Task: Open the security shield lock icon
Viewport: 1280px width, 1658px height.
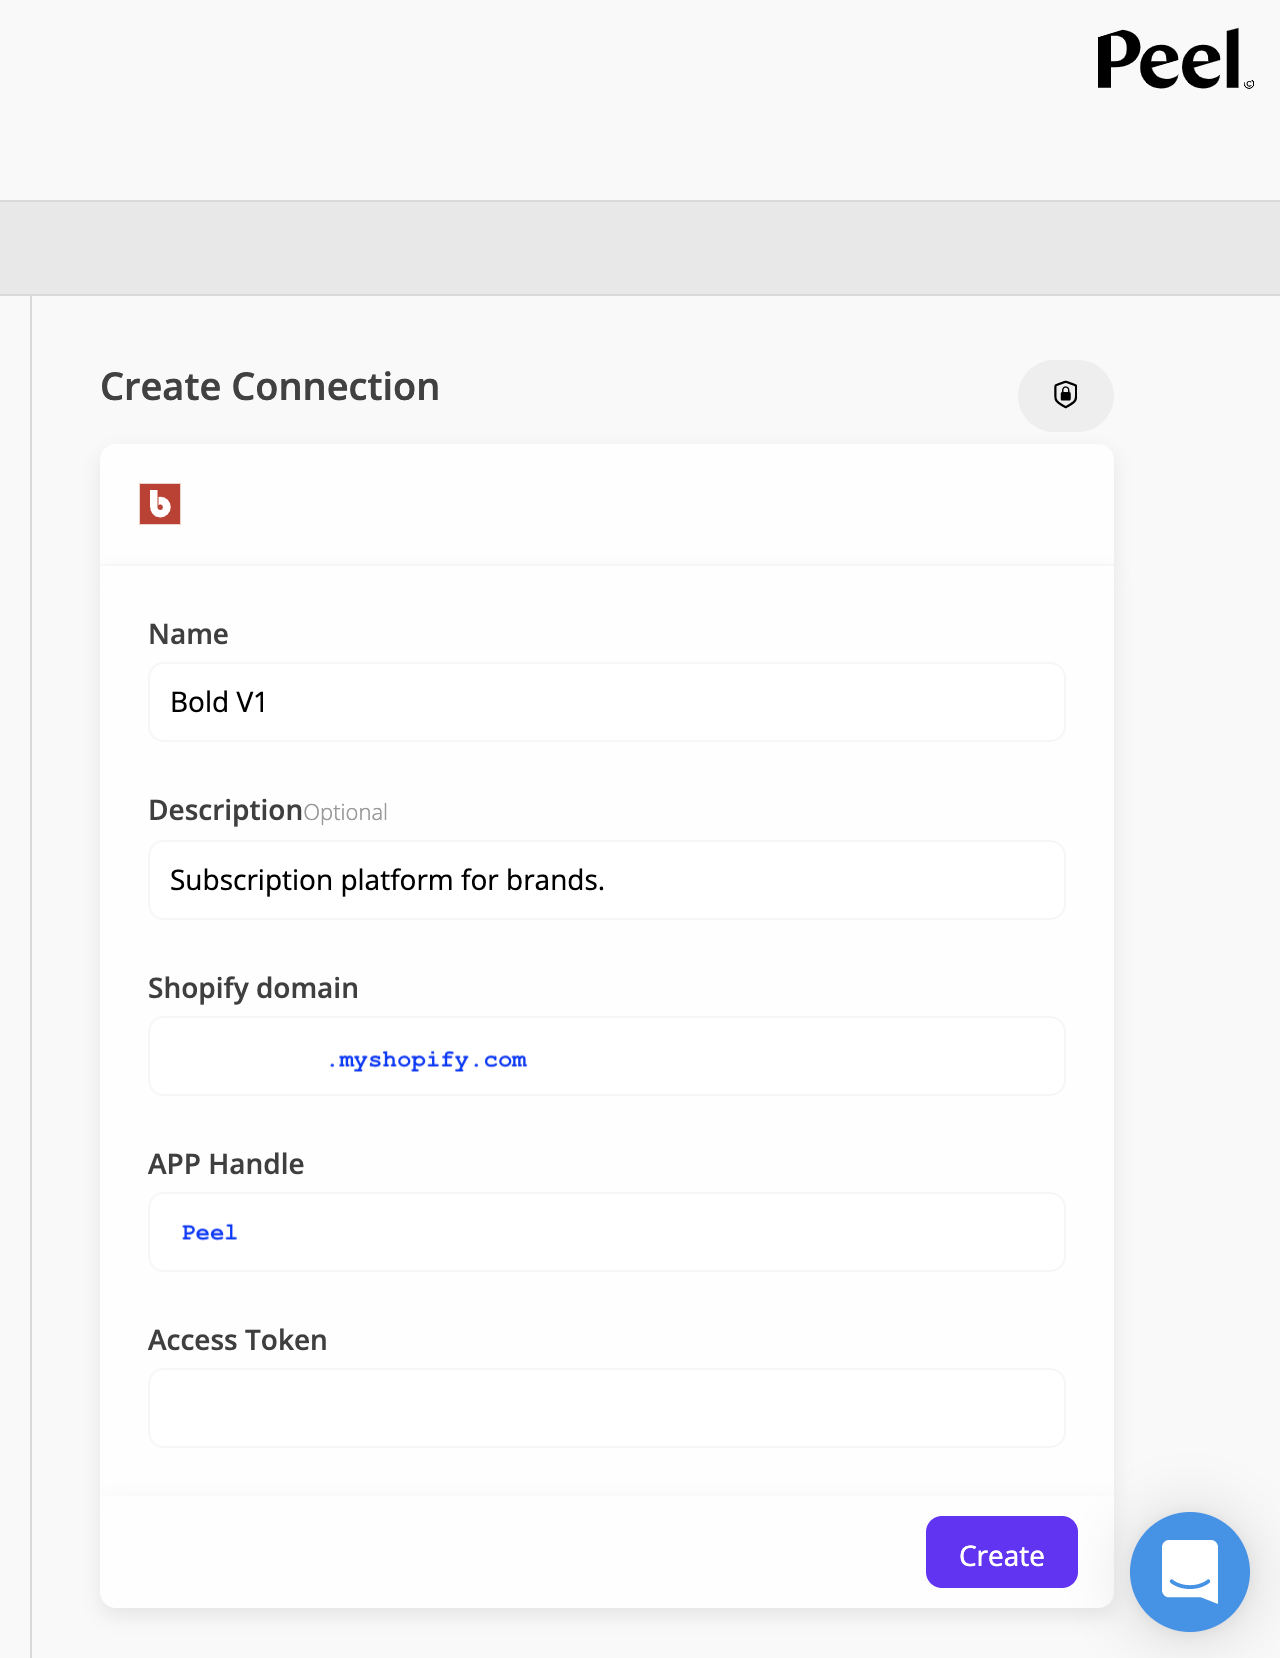Action: point(1066,395)
